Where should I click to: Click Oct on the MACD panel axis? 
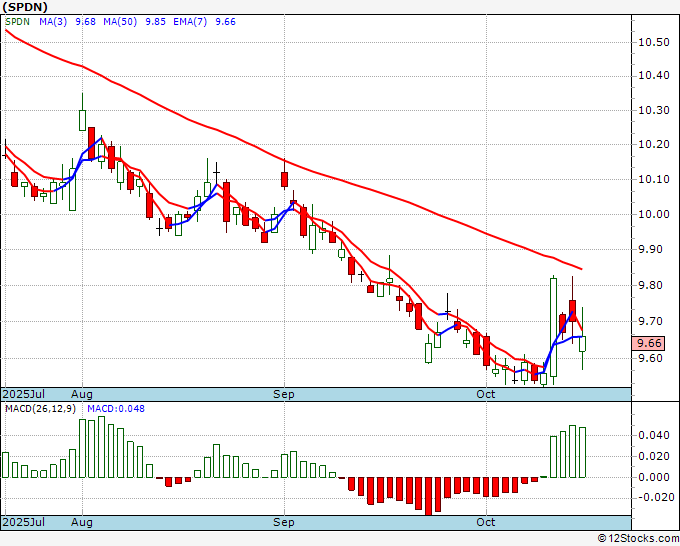tap(485, 522)
